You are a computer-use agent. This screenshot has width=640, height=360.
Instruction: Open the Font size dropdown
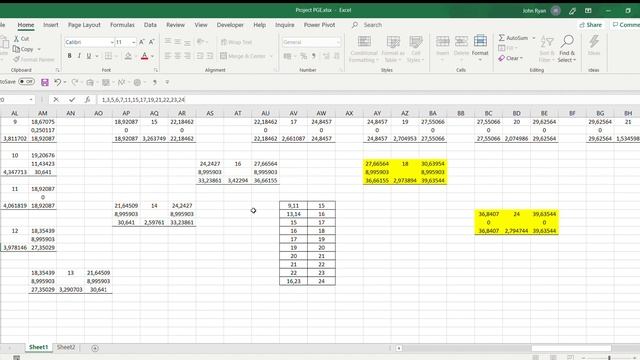pos(133,42)
